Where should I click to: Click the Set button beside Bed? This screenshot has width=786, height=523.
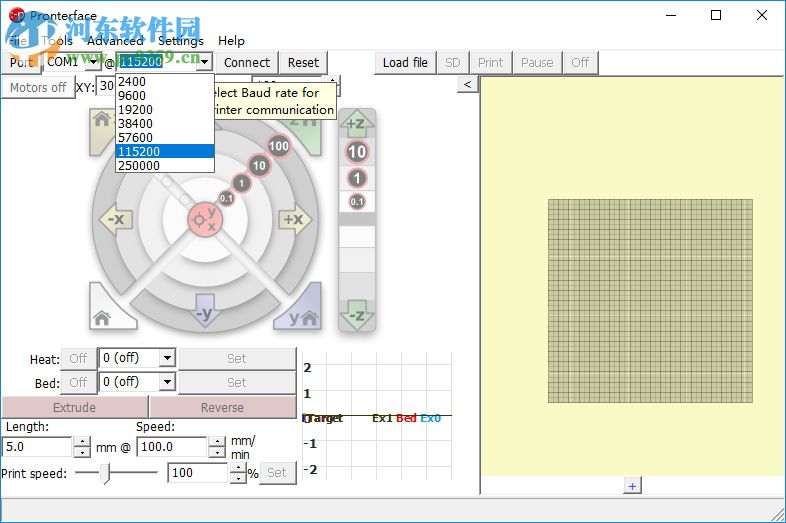[x=237, y=383]
